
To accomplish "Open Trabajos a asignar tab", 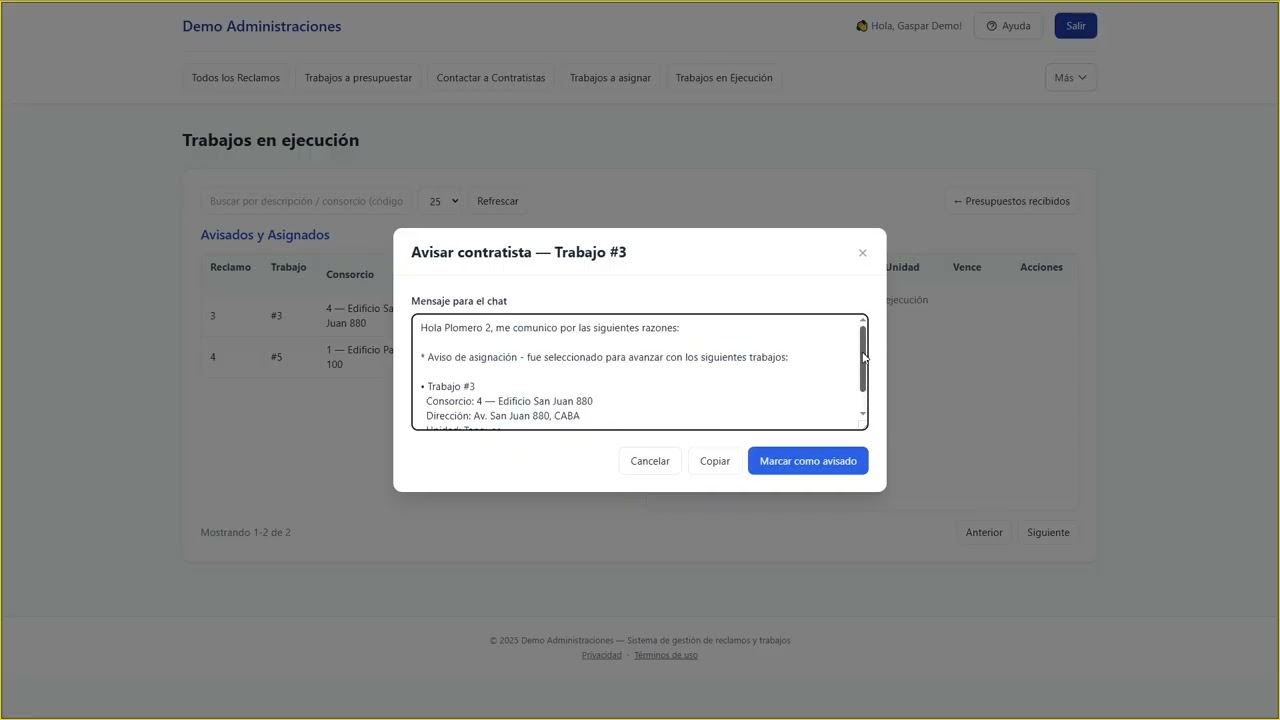I will click(x=610, y=78).
